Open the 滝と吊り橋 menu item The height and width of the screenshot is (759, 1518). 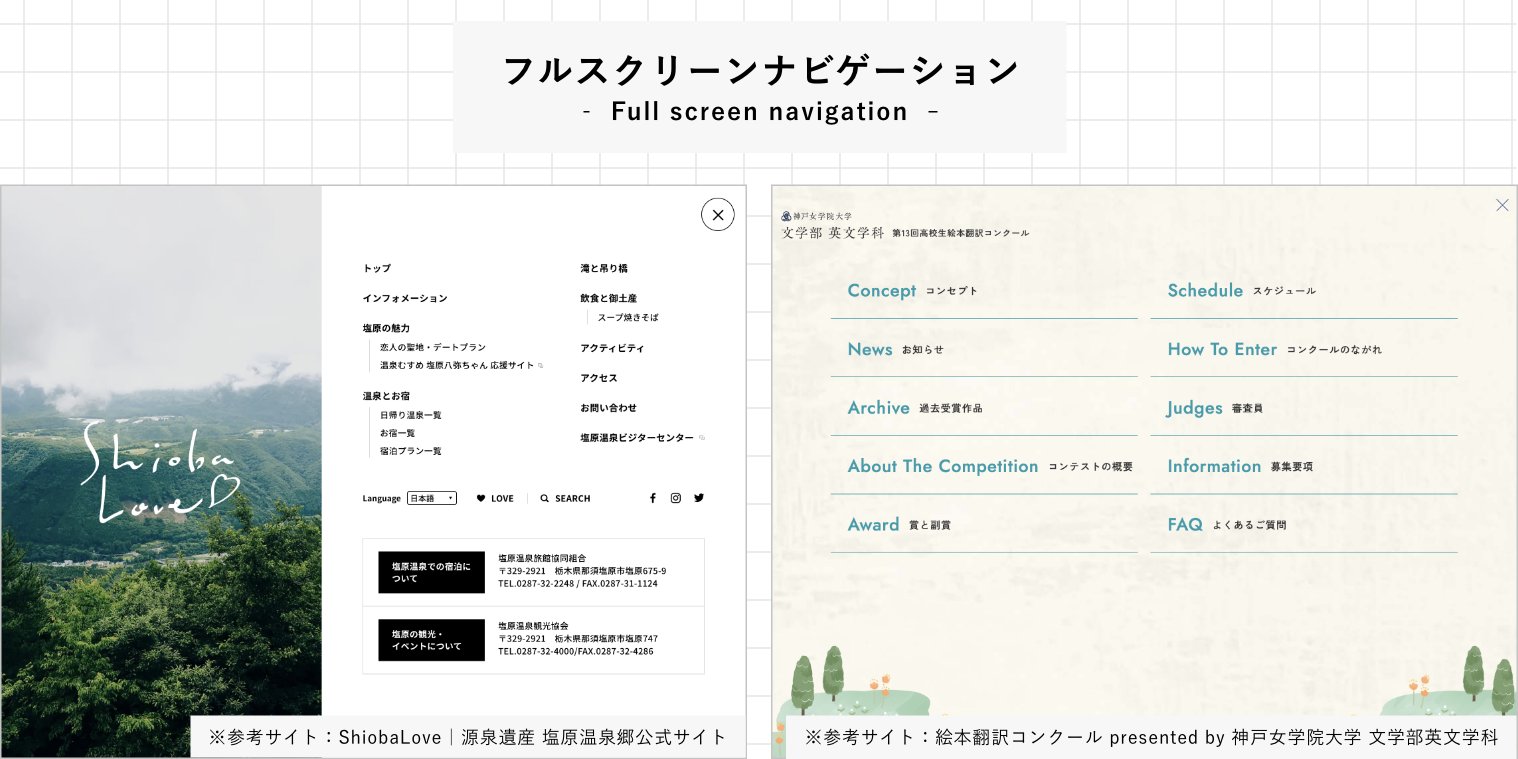coord(604,268)
